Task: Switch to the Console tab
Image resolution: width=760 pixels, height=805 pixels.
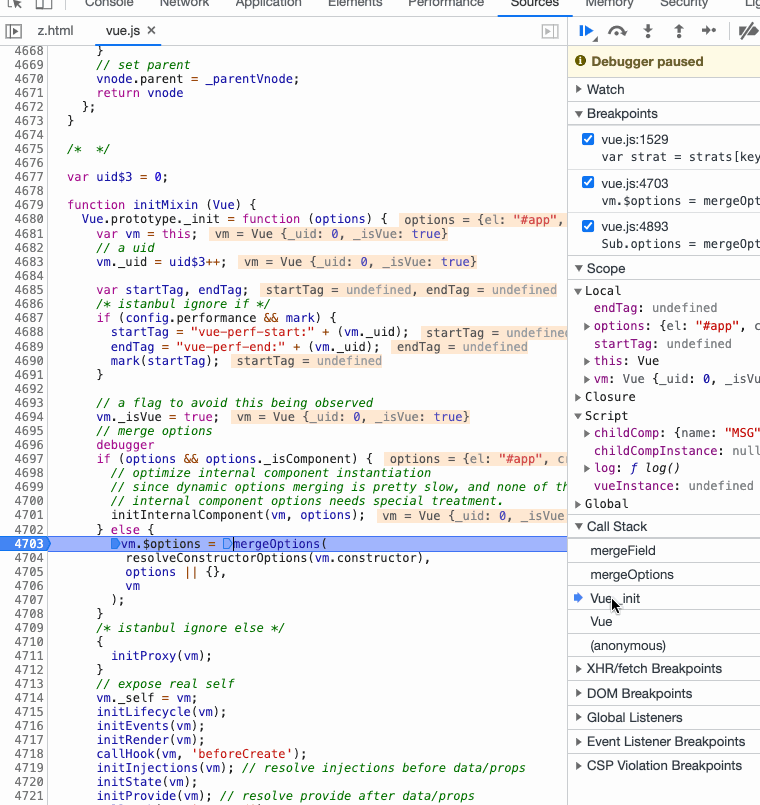Action: pyautogui.click(x=109, y=4)
